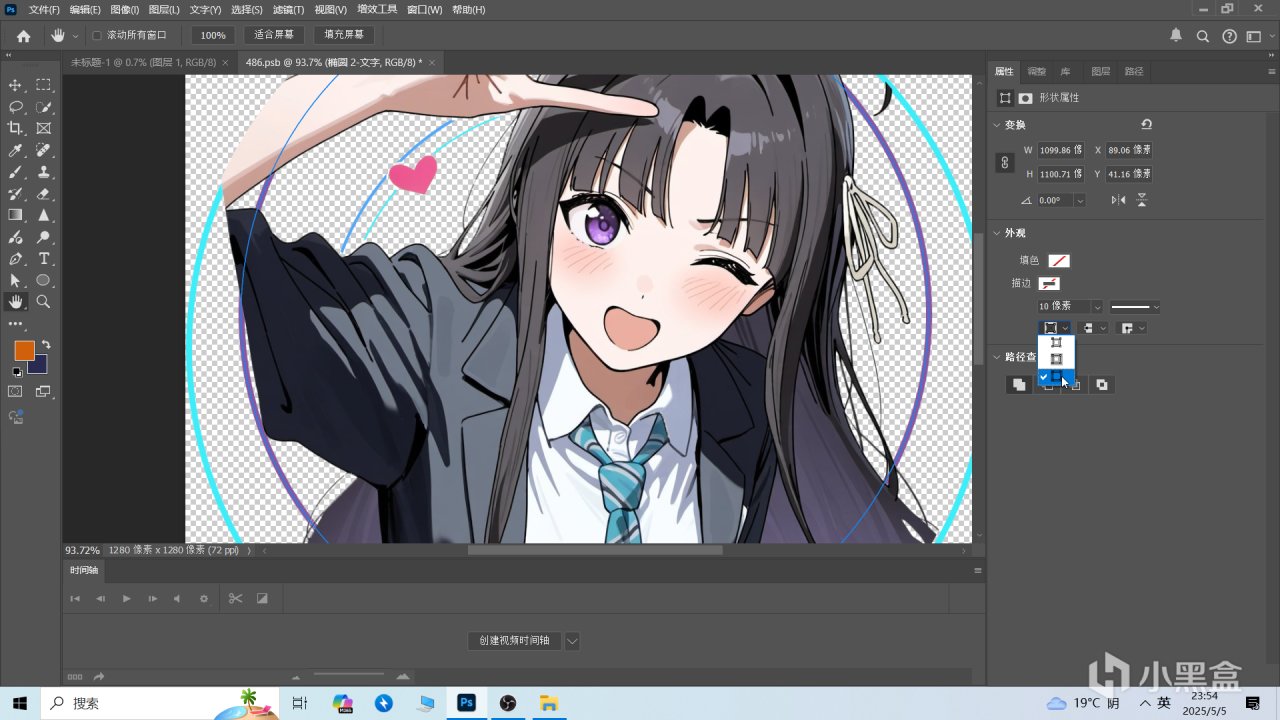Open Photoshop from the Windows taskbar
1280x720 pixels.
click(466, 703)
